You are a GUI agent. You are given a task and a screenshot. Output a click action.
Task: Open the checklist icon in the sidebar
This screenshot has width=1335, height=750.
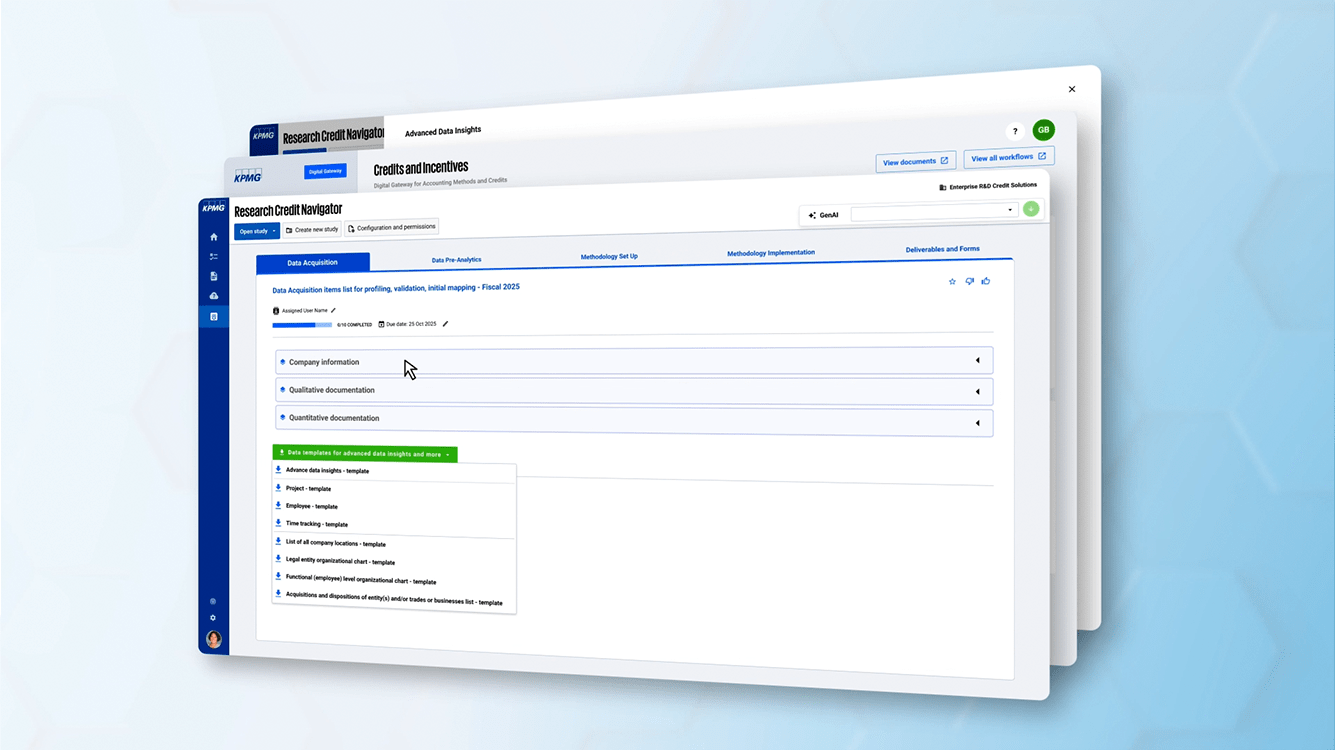coord(213,257)
